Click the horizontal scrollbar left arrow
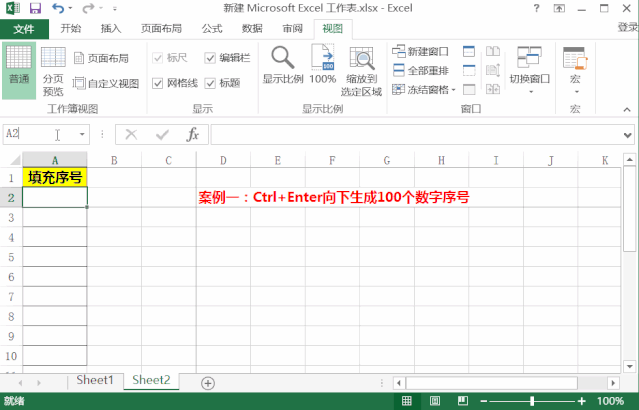639x410 pixels. pyautogui.click(x=399, y=383)
